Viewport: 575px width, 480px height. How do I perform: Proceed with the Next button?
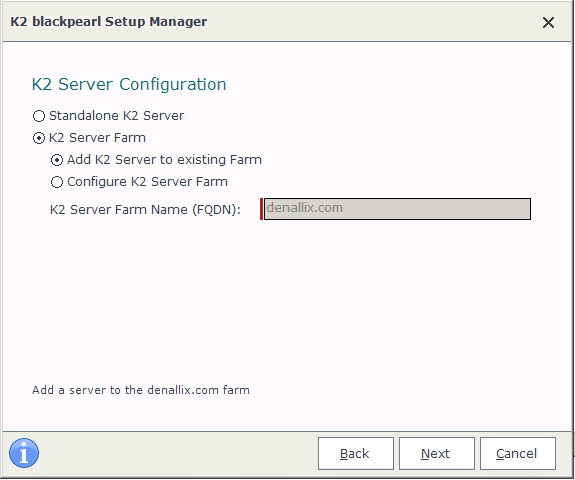coord(437,453)
